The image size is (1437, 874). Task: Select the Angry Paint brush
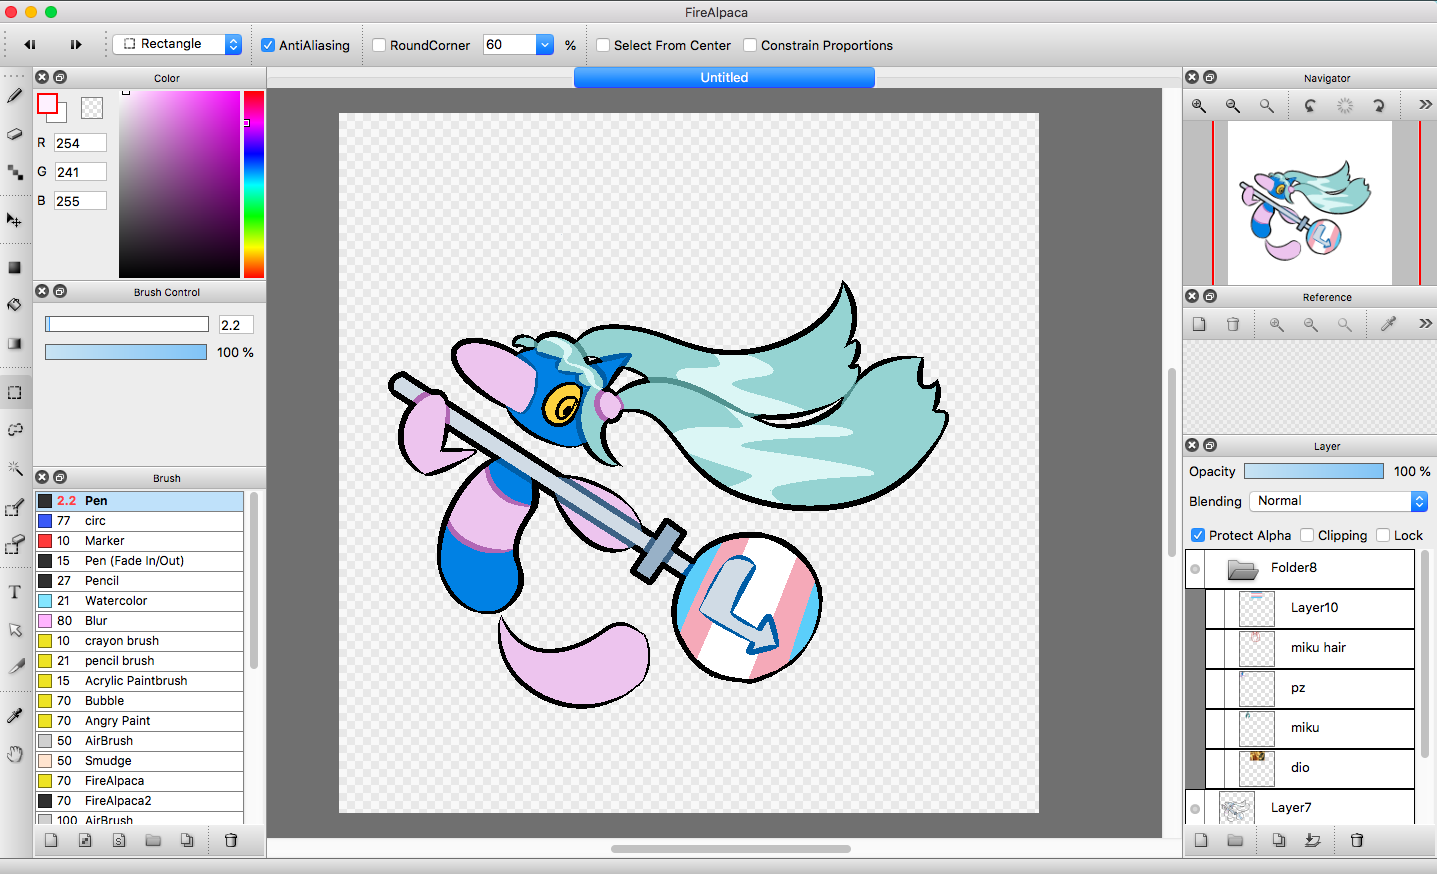(140, 721)
